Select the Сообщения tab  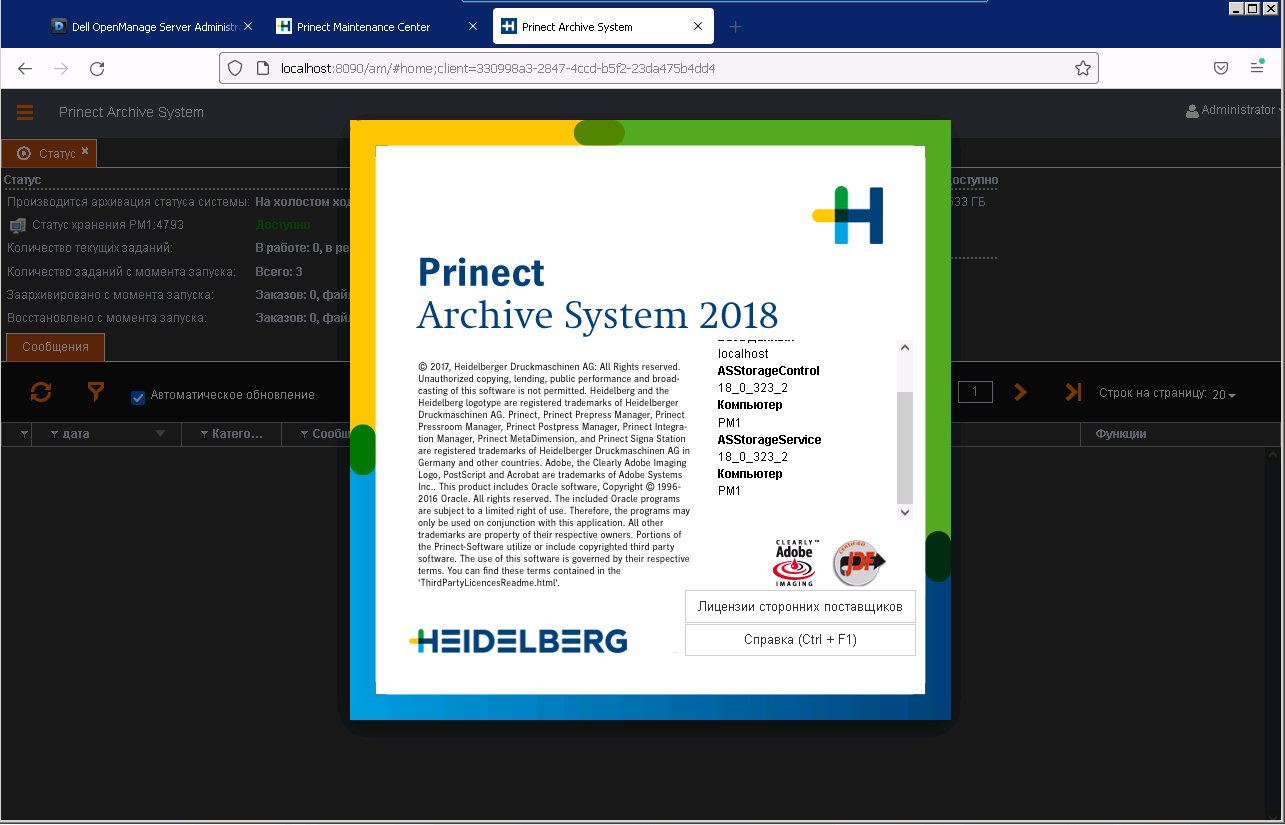56,347
